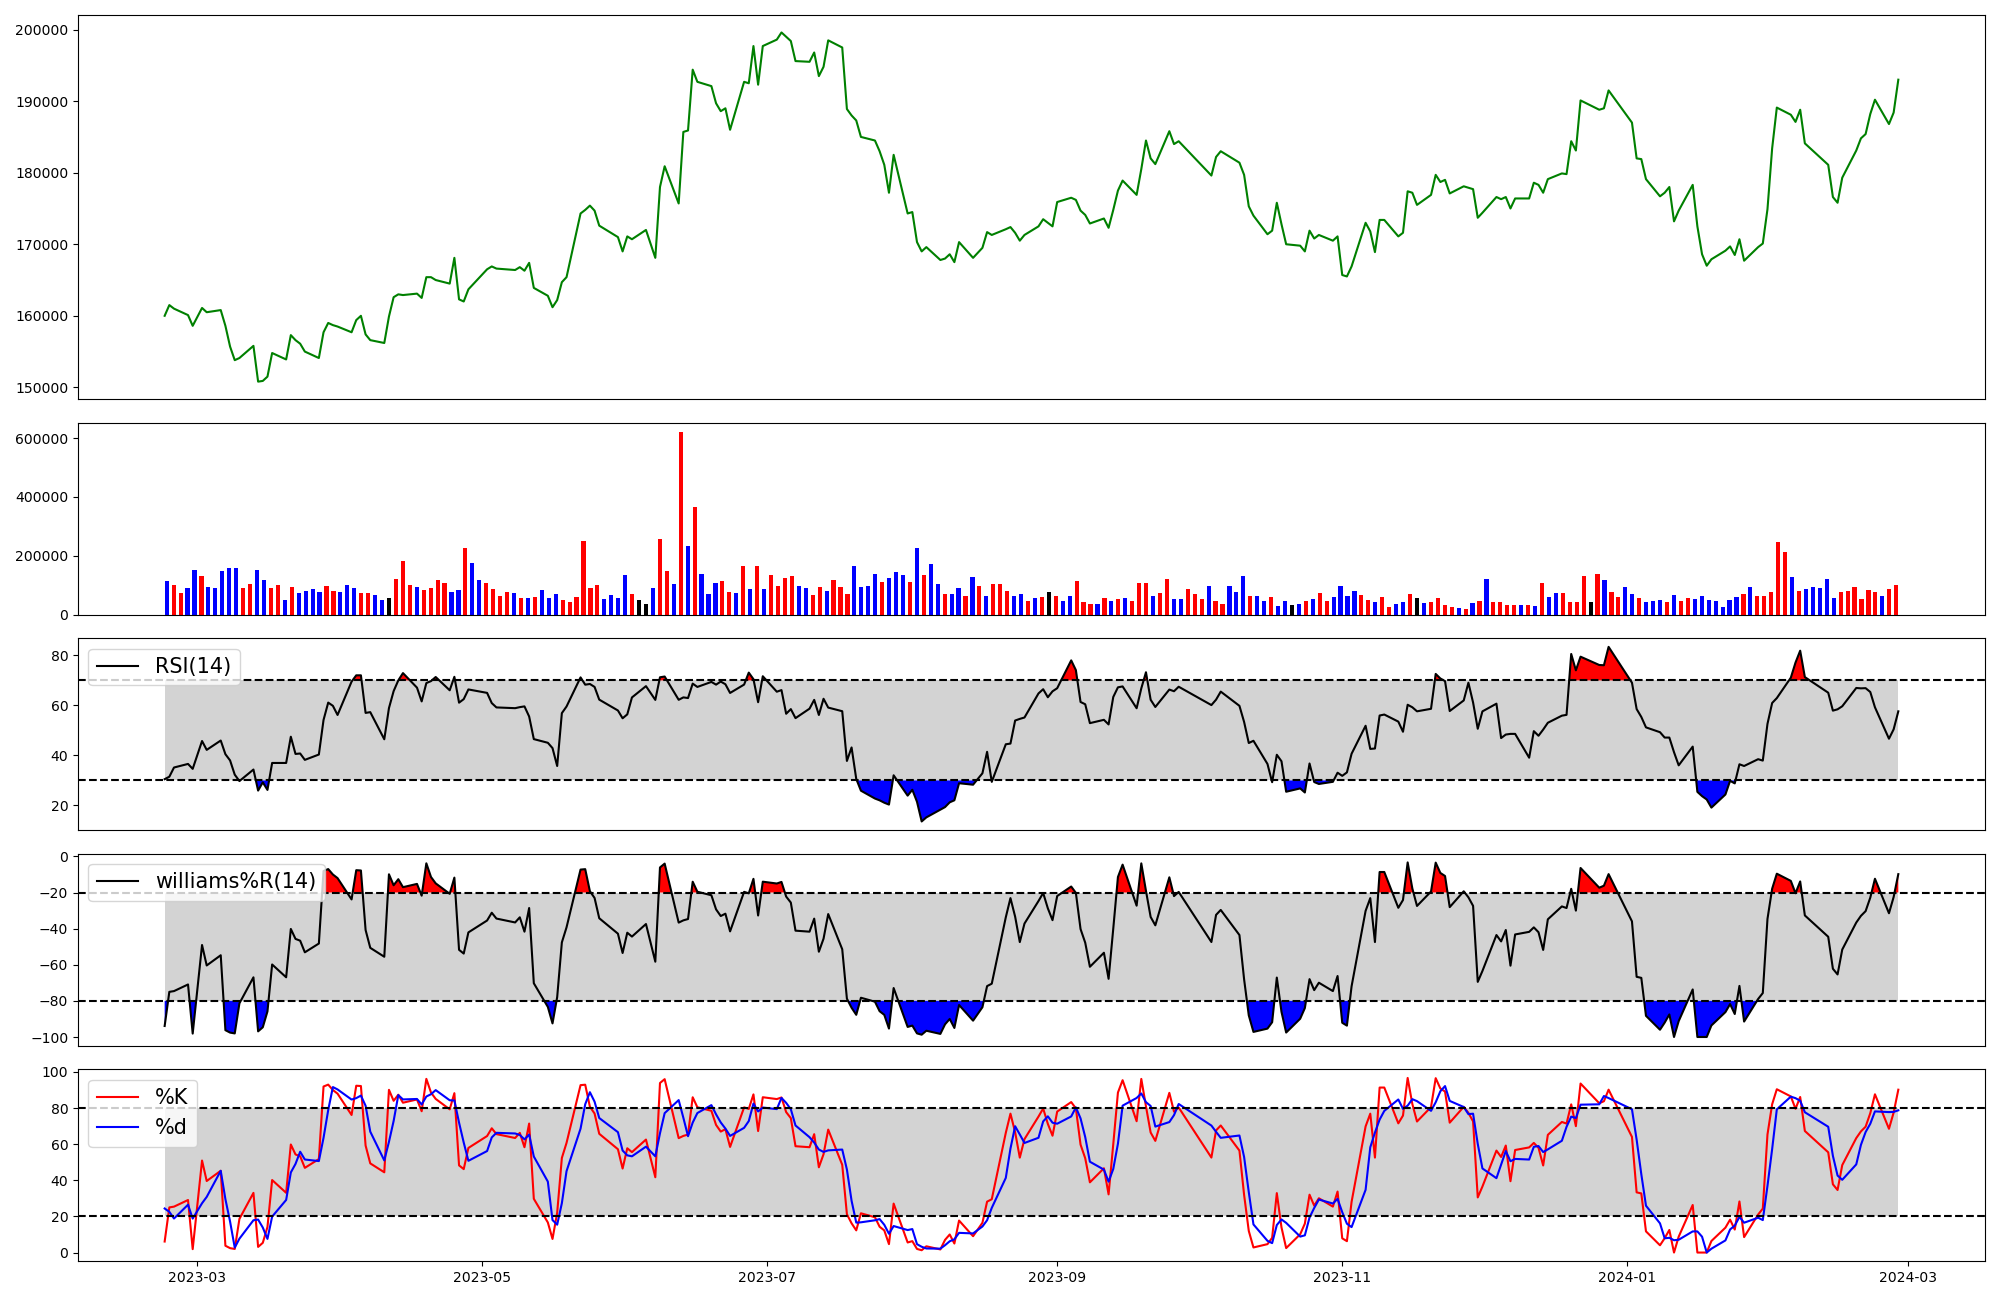Screen dimensions: 2000x1300
Task: Click the 2023-05 x-axis date label
Action: coord(482,1277)
